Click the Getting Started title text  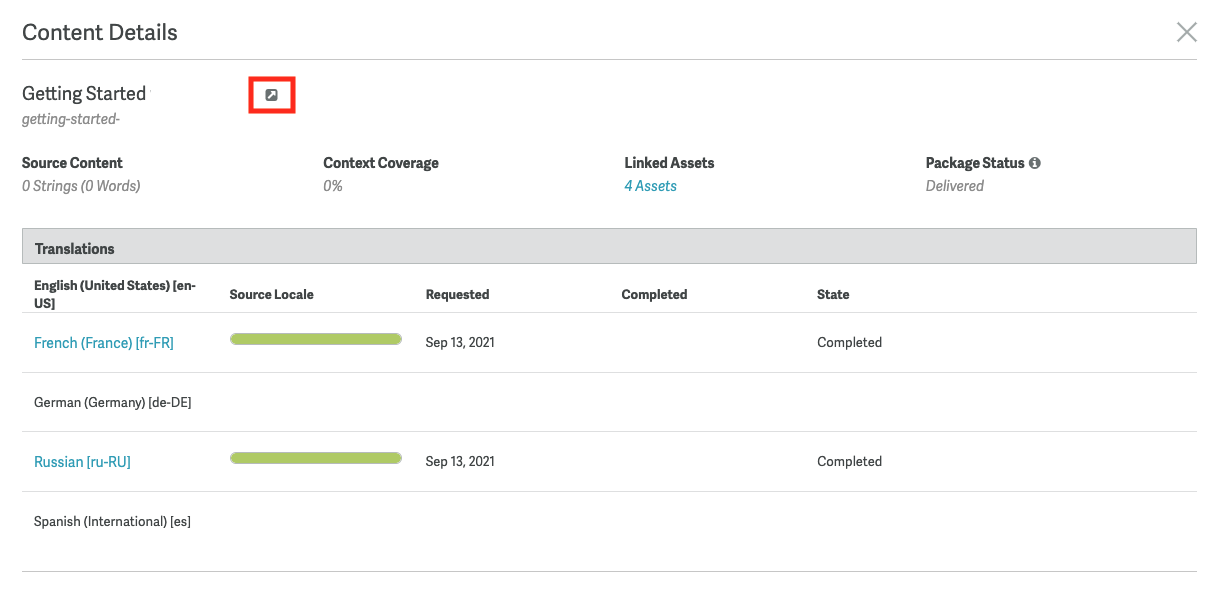pyautogui.click(x=84, y=94)
